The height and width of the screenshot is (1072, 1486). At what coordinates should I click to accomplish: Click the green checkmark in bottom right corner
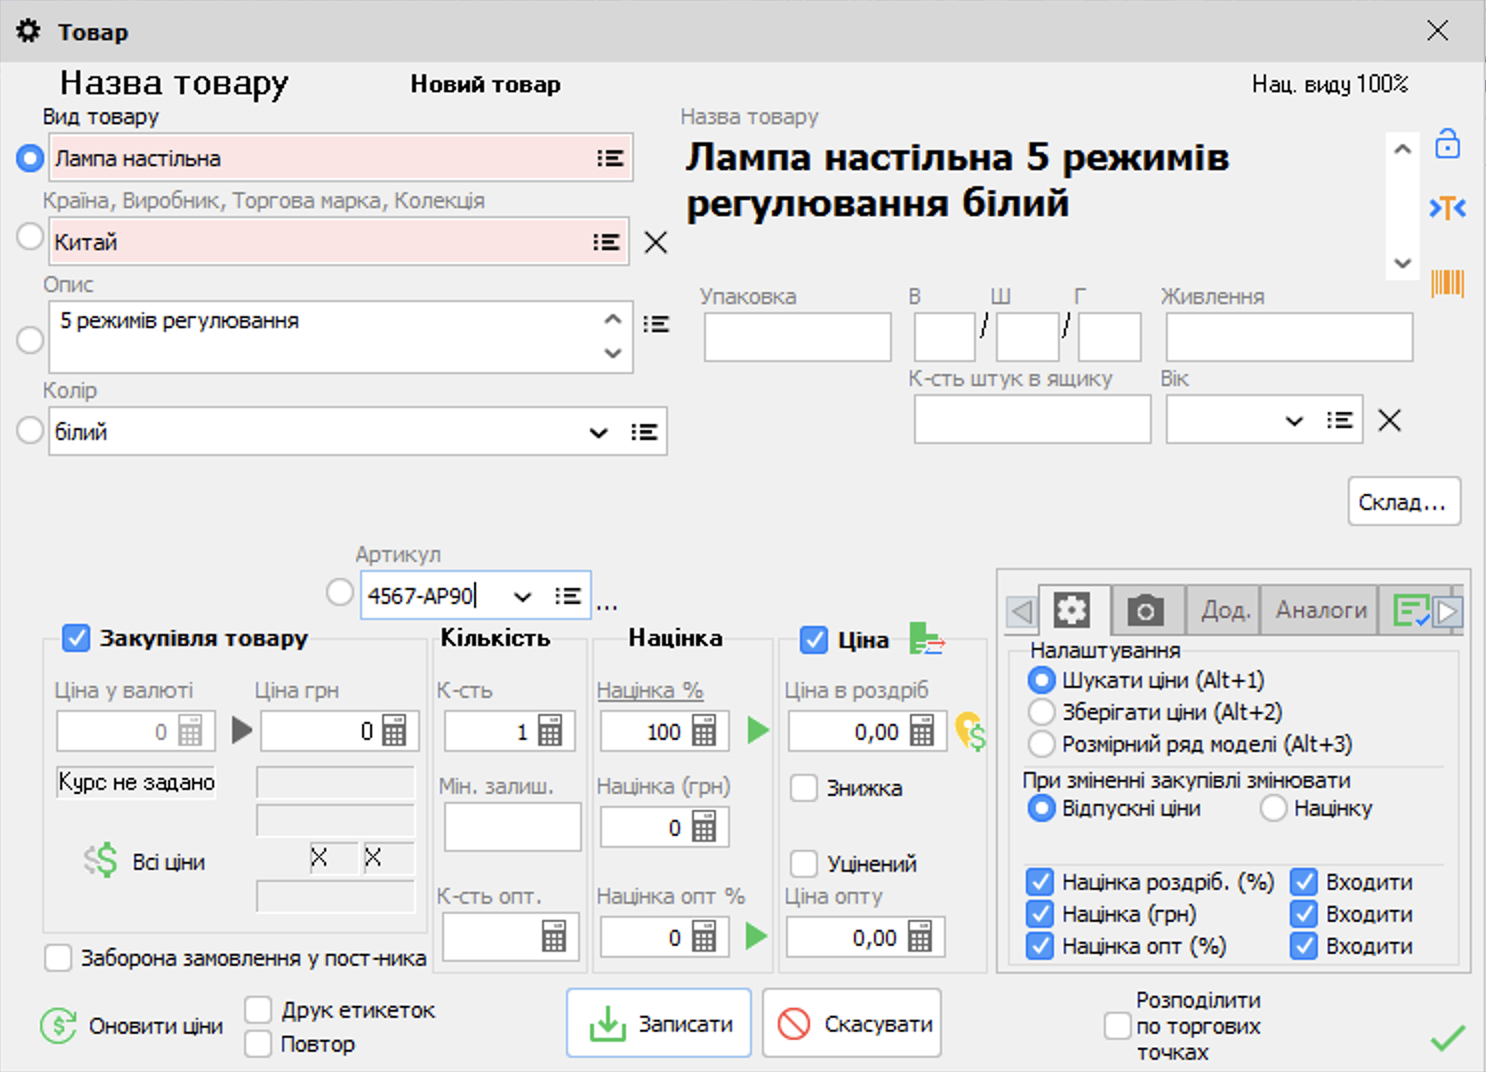1447,1039
